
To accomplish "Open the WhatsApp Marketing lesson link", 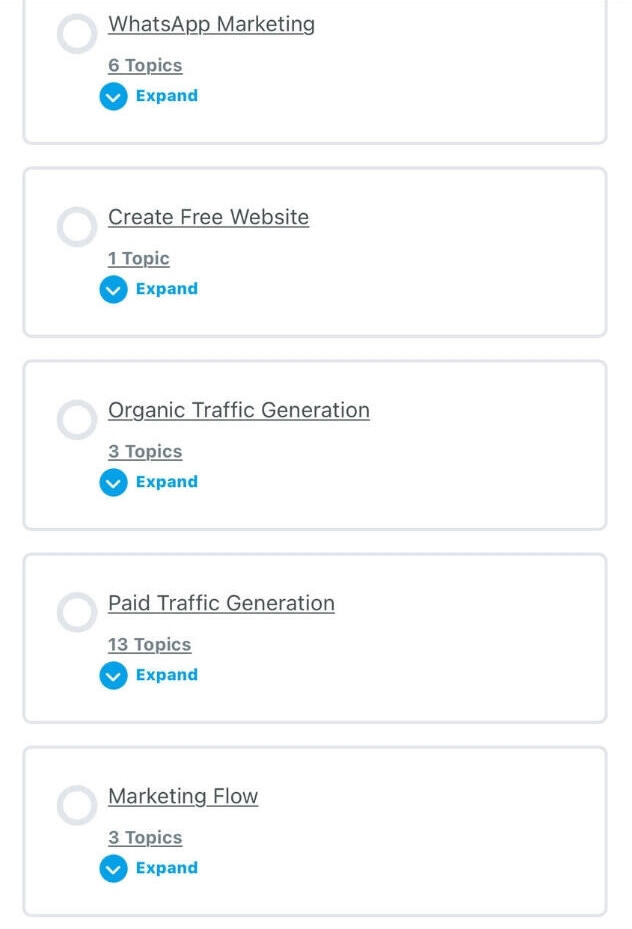I will pyautogui.click(x=211, y=24).
